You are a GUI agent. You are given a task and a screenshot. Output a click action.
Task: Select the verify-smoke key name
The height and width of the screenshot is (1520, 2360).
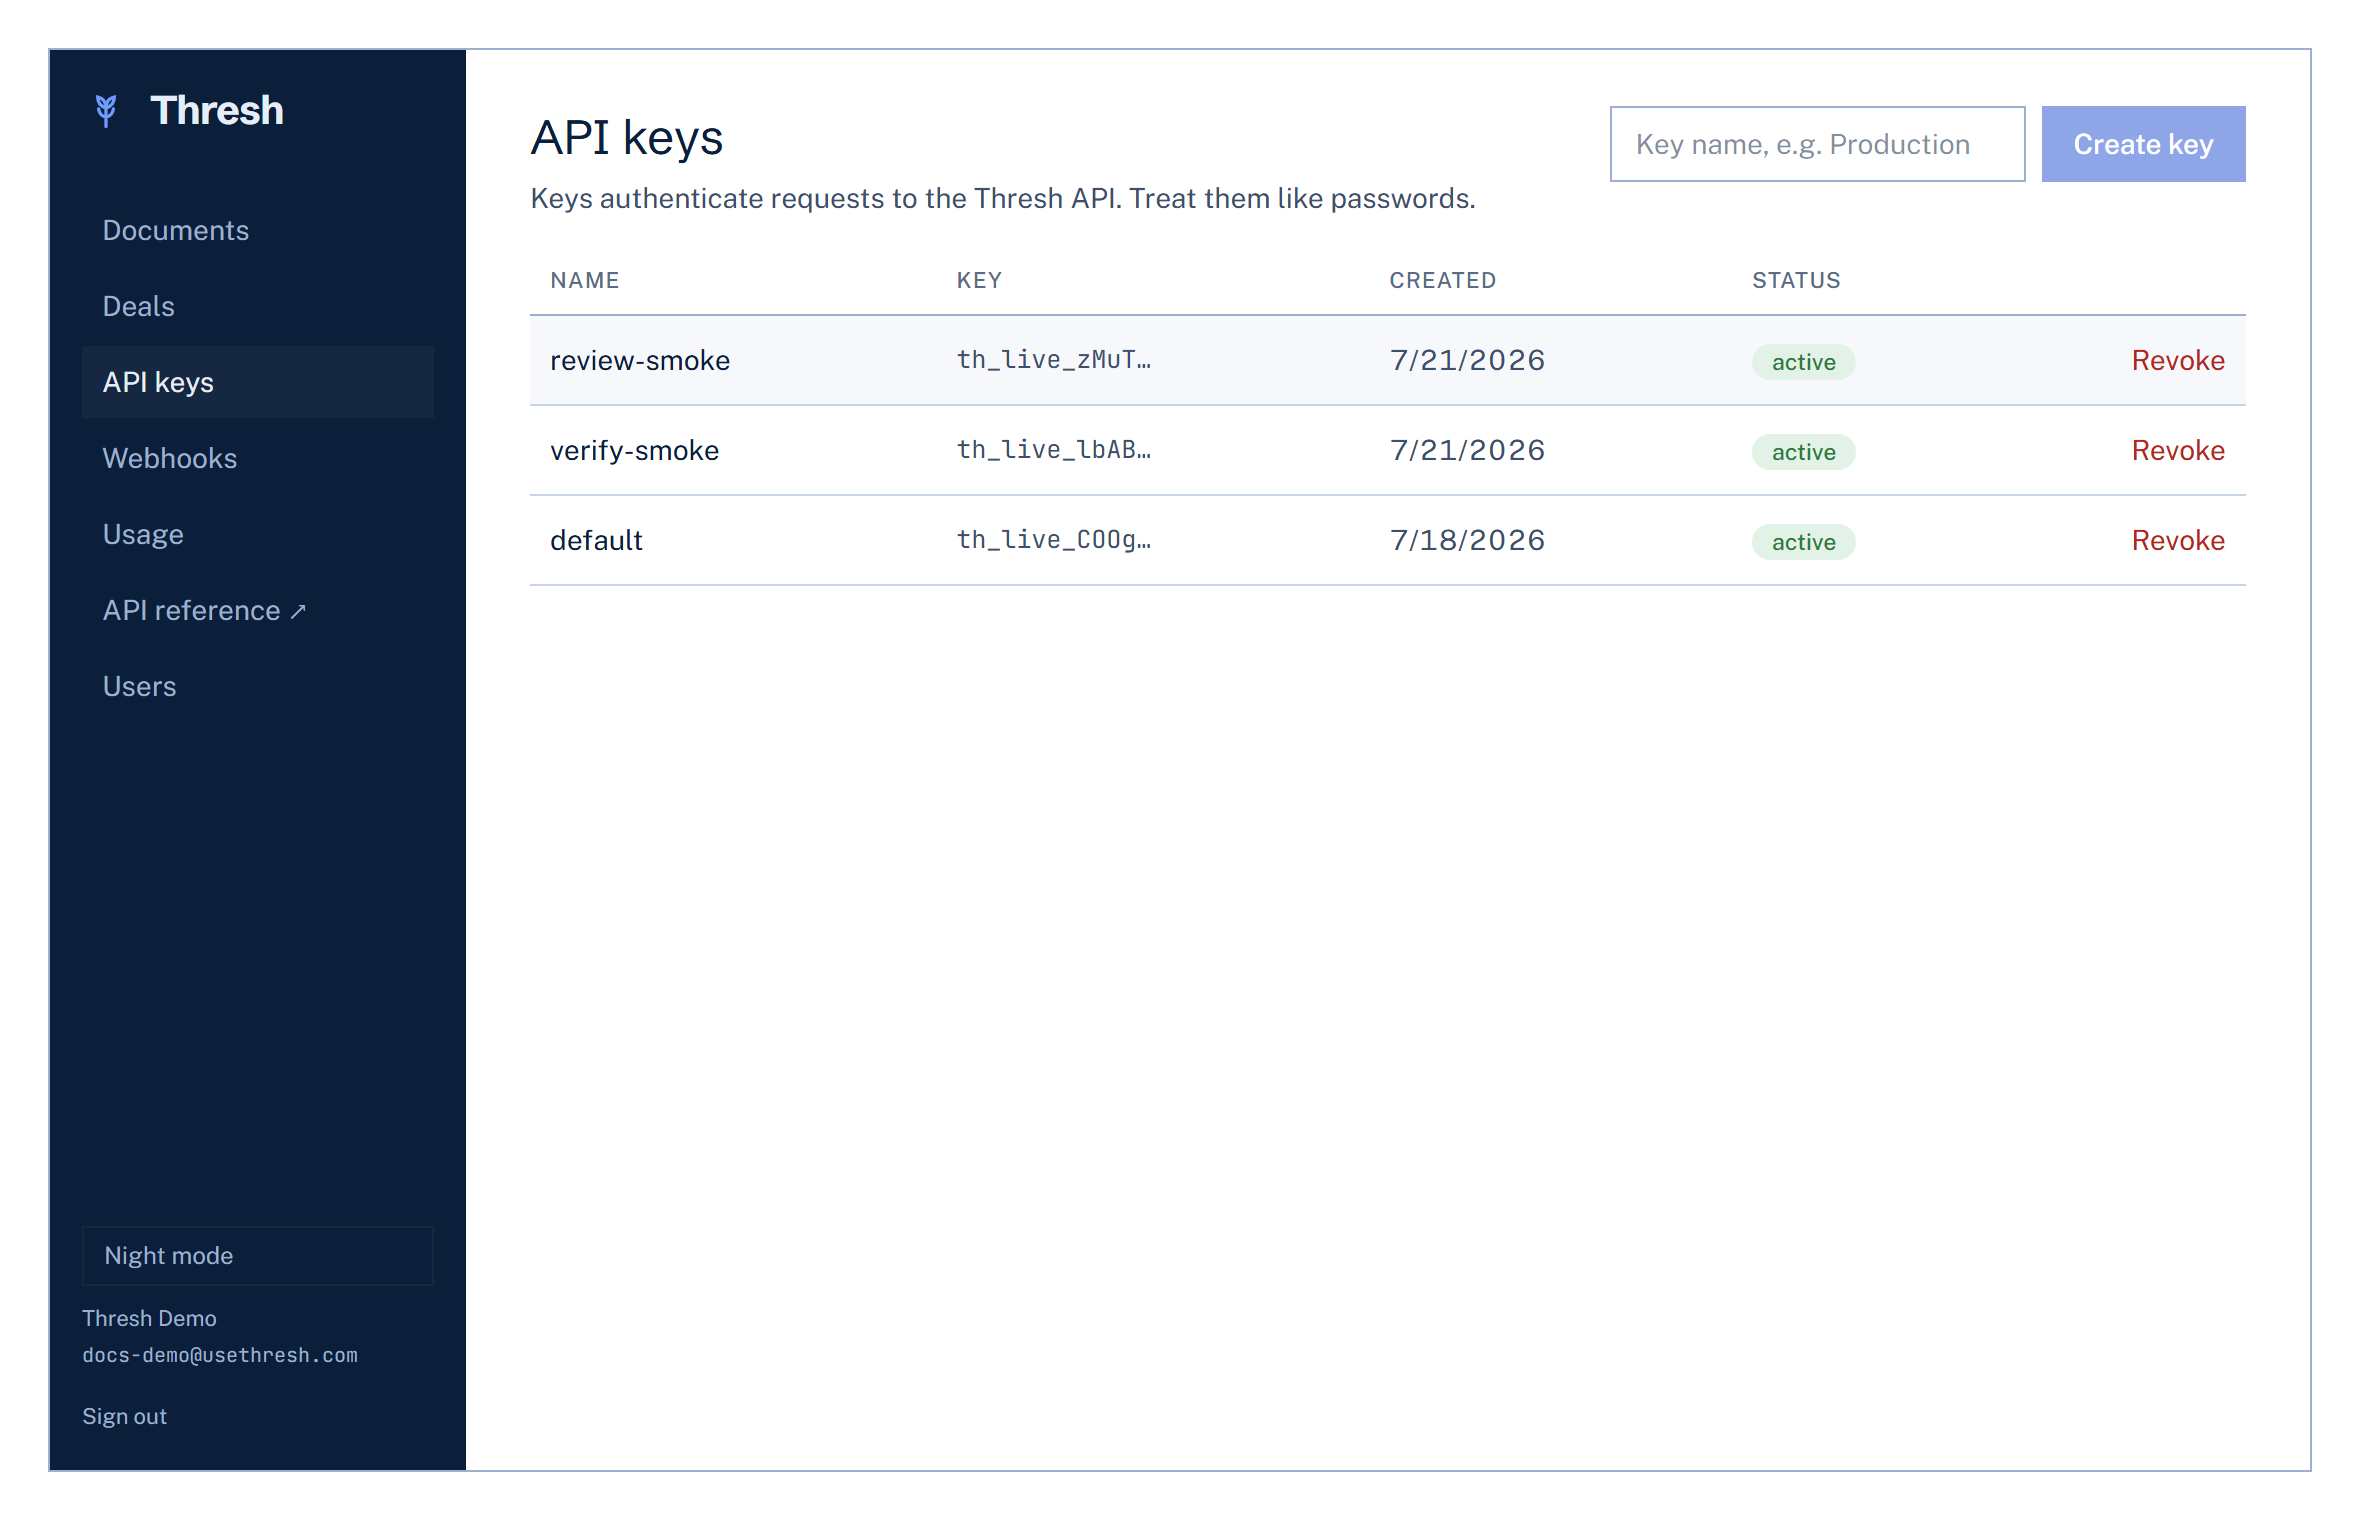(634, 450)
